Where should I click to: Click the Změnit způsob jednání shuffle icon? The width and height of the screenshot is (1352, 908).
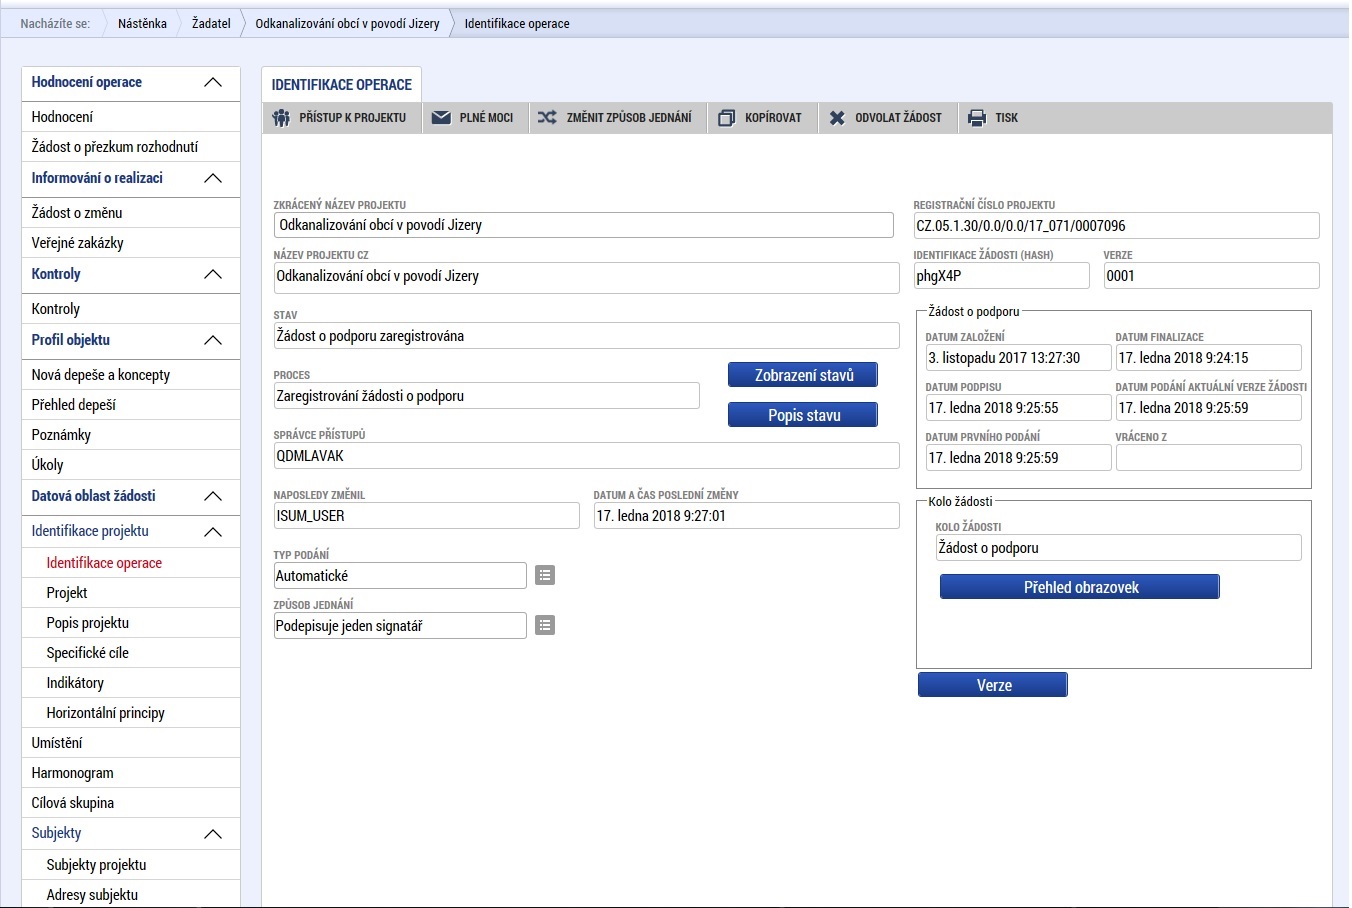click(547, 118)
